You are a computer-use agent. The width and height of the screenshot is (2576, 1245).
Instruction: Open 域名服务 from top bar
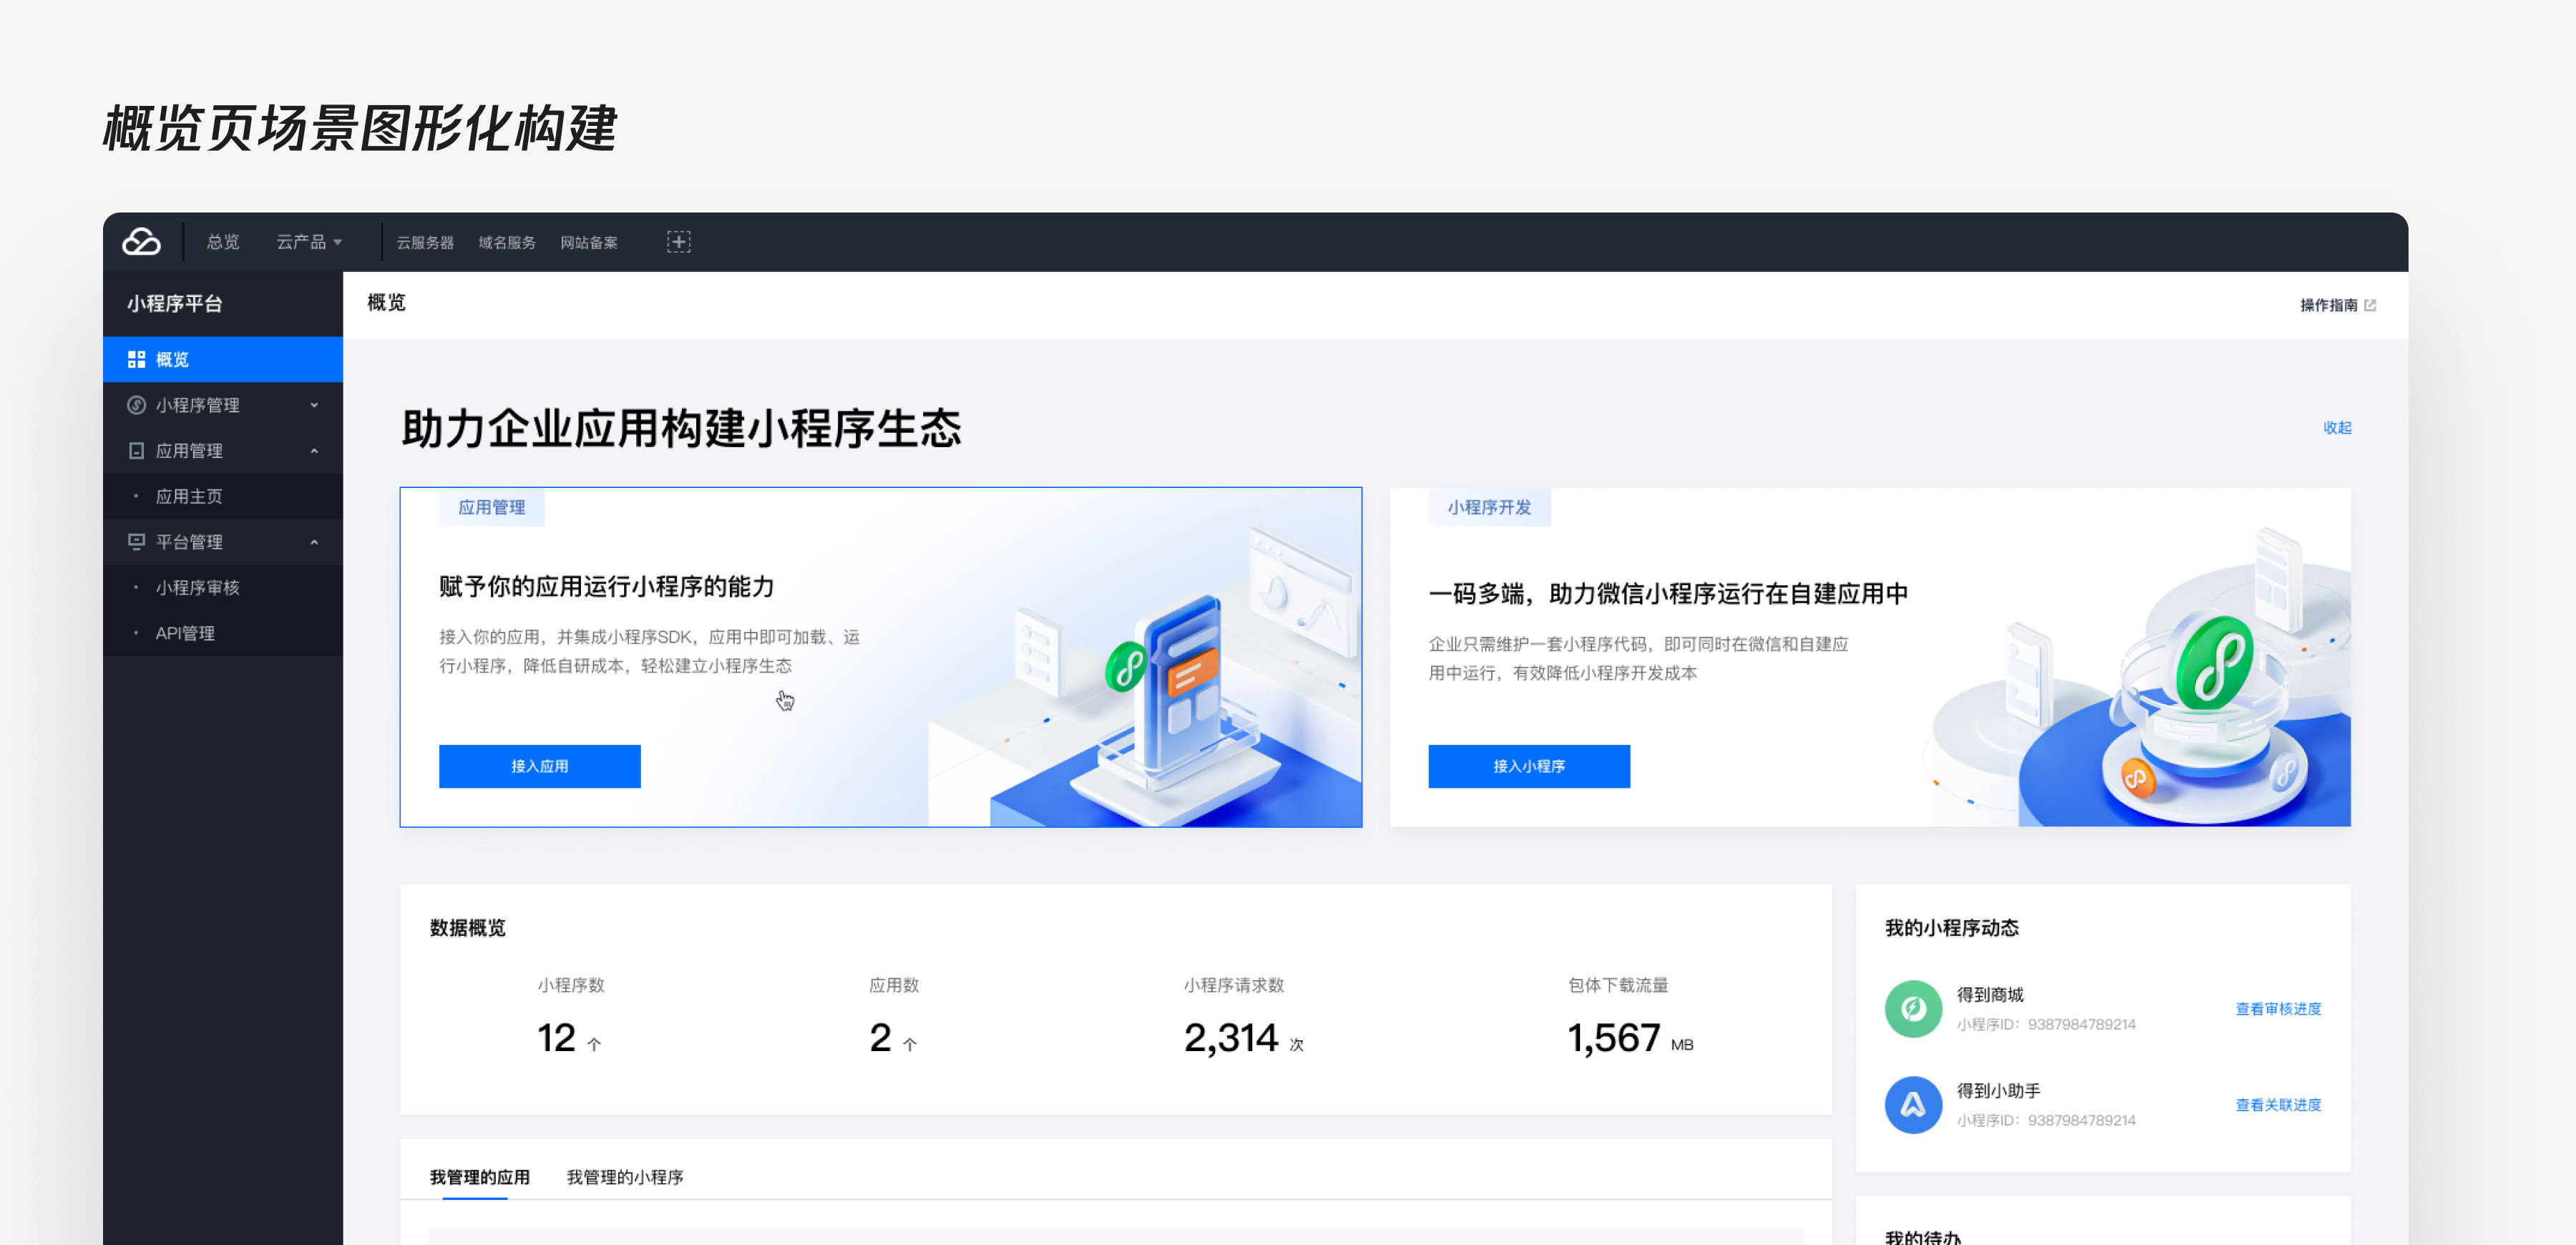[506, 242]
